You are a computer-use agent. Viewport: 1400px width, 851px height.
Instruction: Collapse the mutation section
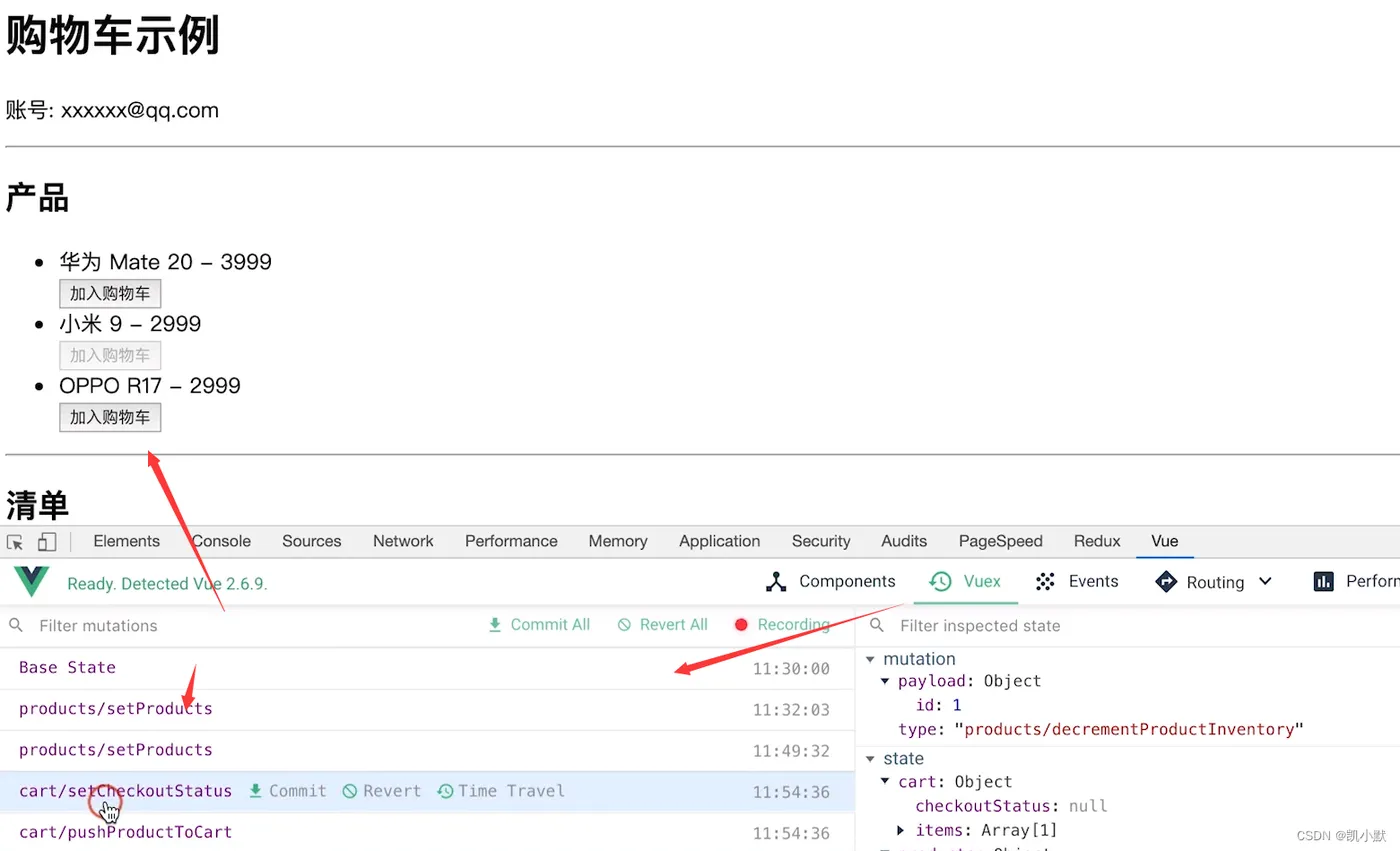[870, 659]
